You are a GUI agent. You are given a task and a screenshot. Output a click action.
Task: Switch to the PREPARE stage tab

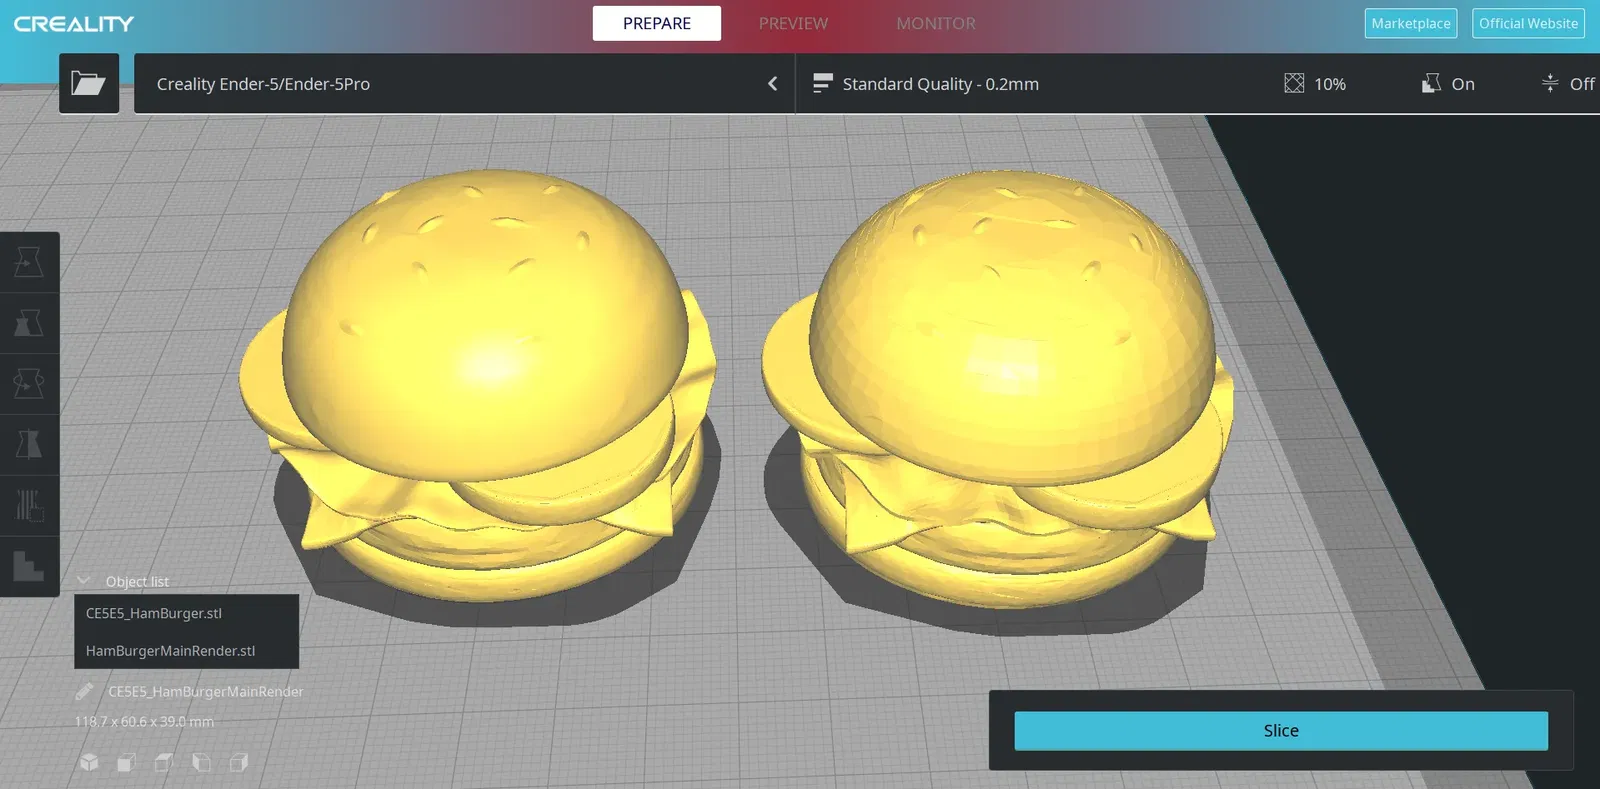point(656,23)
